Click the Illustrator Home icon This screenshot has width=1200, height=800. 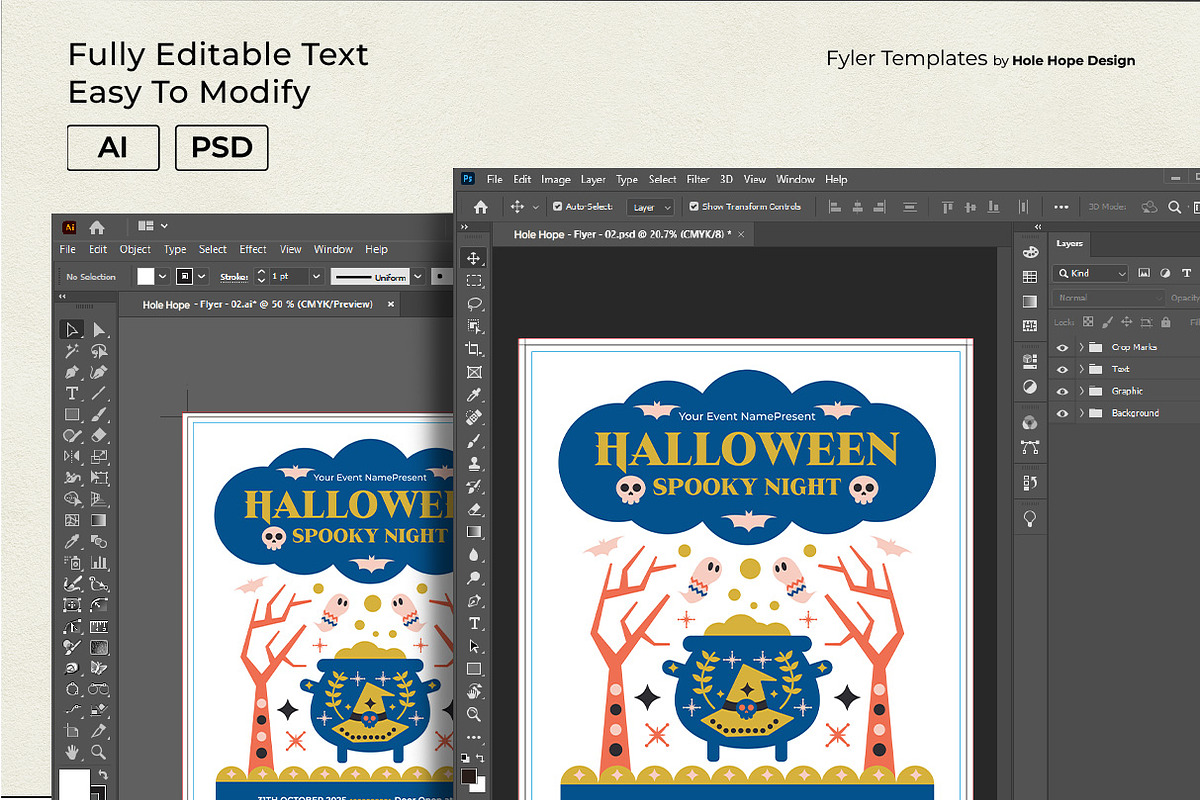tap(97, 227)
